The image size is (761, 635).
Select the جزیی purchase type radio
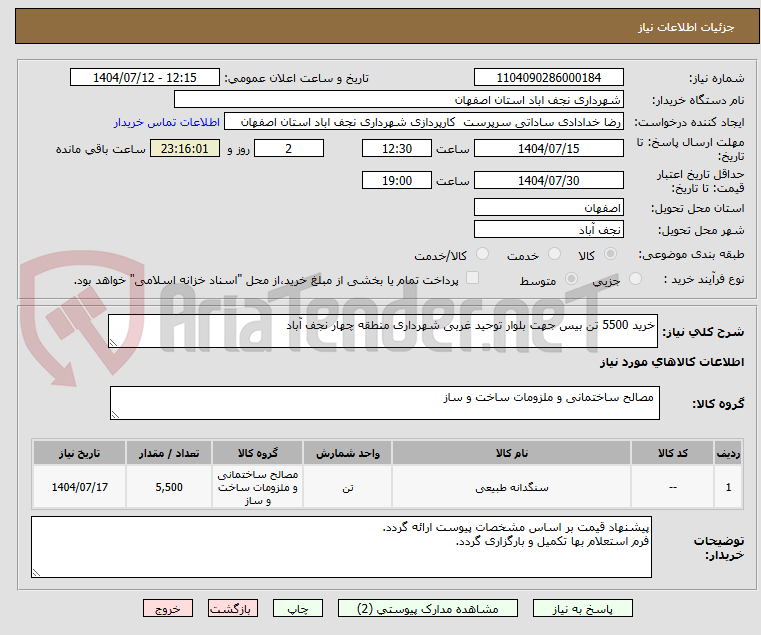635,279
